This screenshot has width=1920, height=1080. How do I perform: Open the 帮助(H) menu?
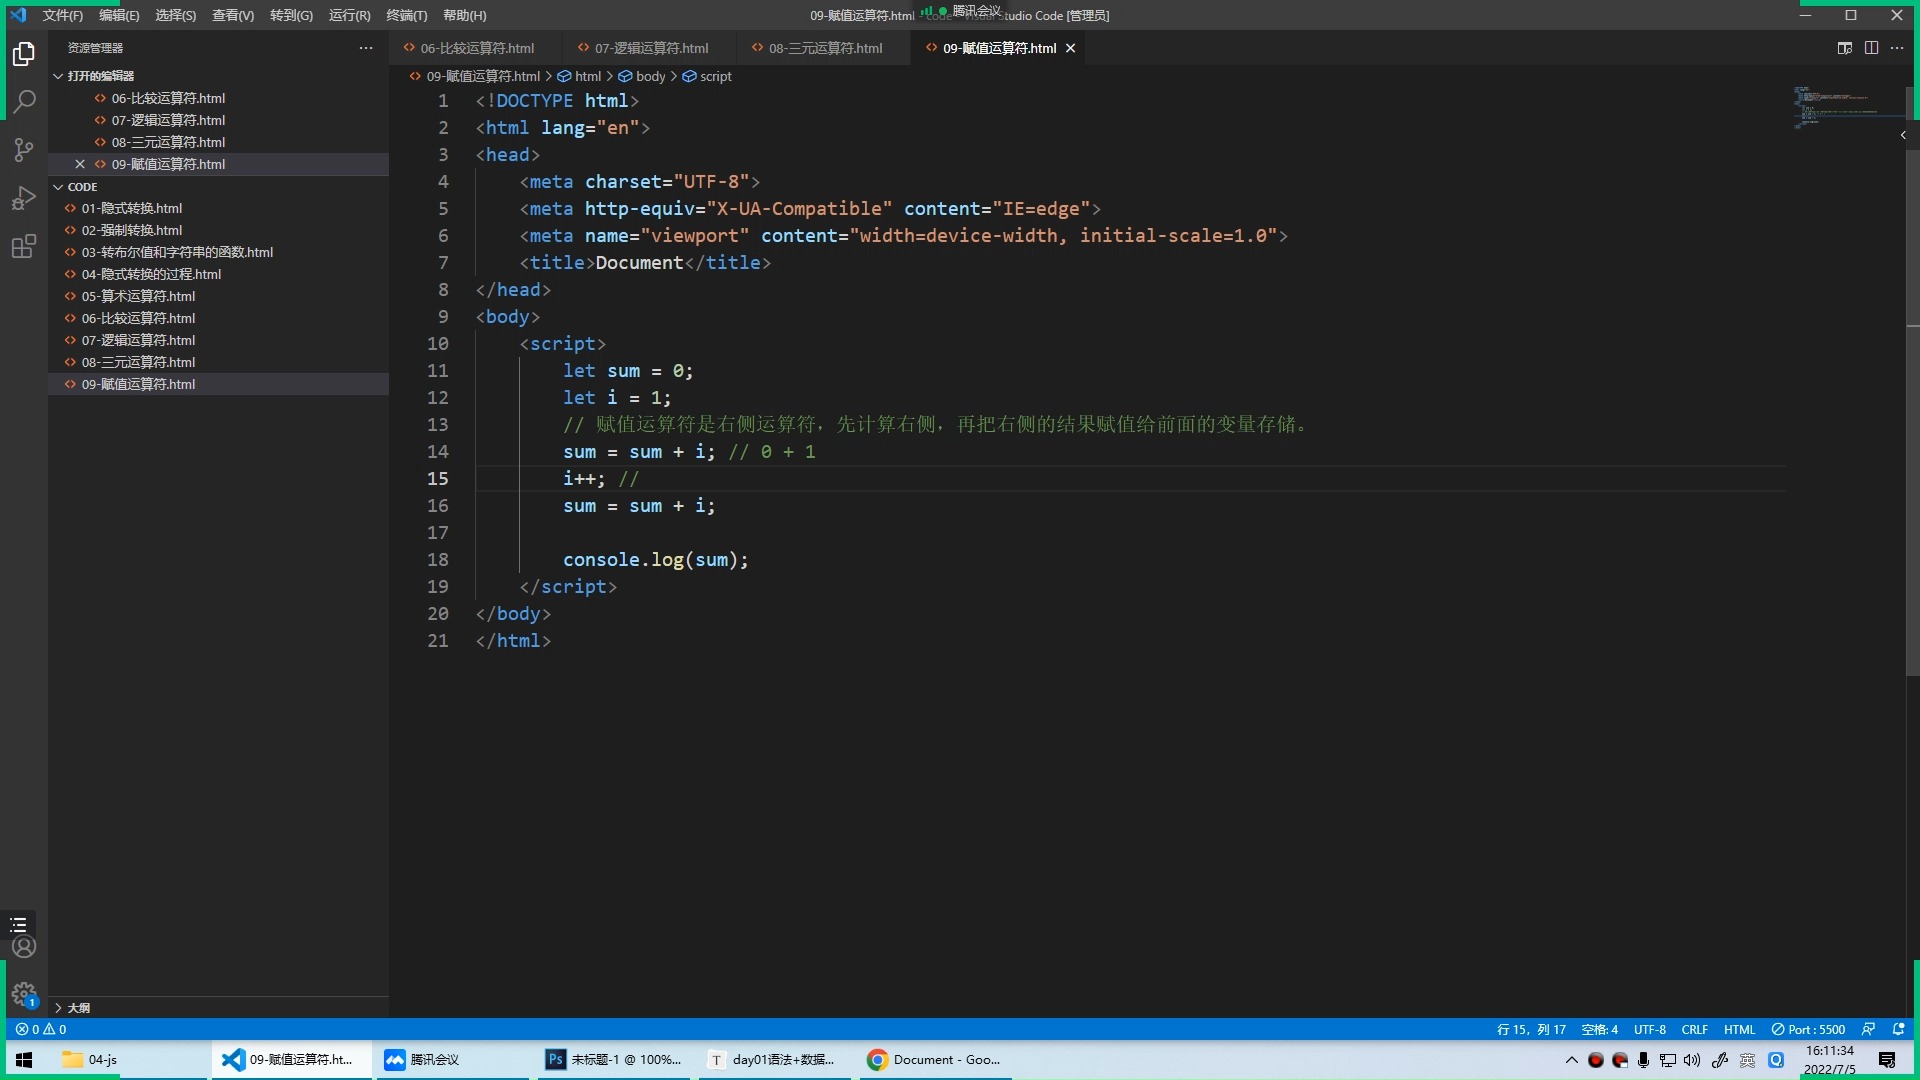[465, 15]
